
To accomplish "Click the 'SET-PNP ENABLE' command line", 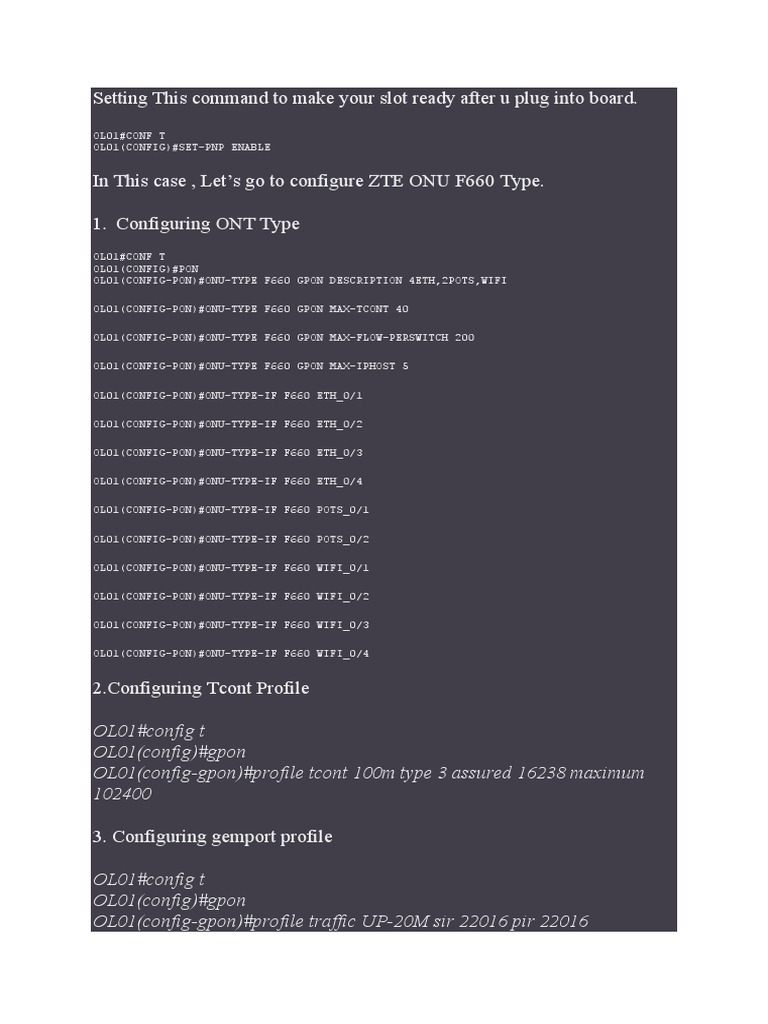I will pos(182,147).
